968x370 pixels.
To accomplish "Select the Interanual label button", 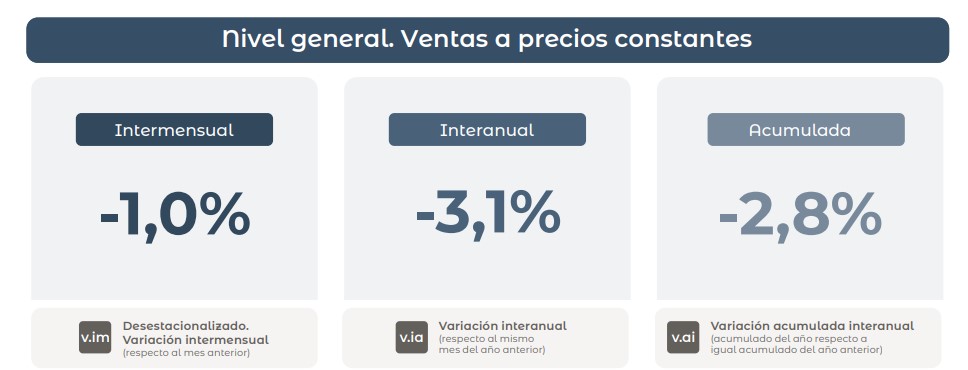I will click(x=487, y=130).
